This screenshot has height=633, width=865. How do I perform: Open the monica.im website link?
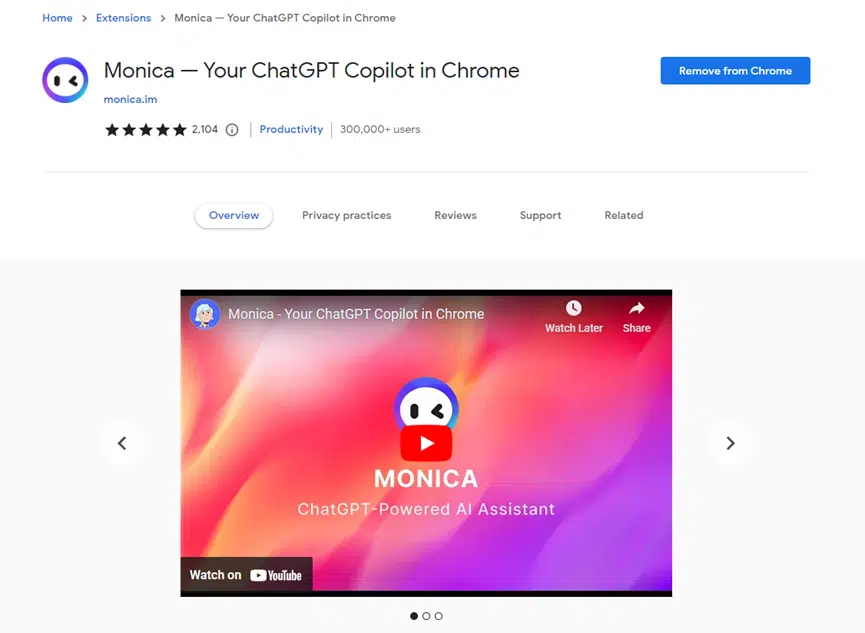[x=130, y=99]
